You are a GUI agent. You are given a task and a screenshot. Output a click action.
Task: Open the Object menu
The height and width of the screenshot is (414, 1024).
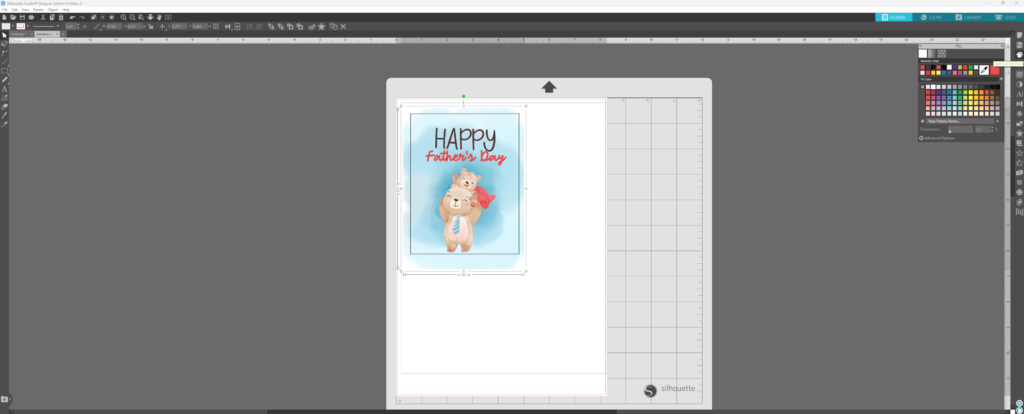coord(51,9)
